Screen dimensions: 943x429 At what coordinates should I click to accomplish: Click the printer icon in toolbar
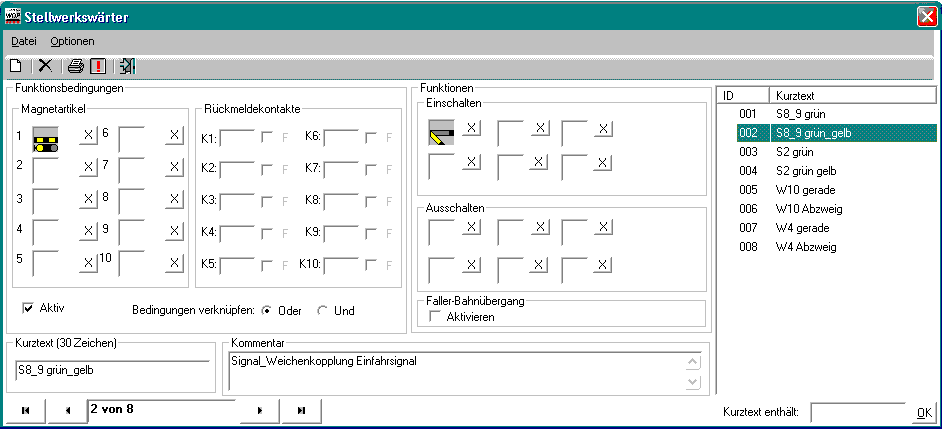[x=76, y=66]
